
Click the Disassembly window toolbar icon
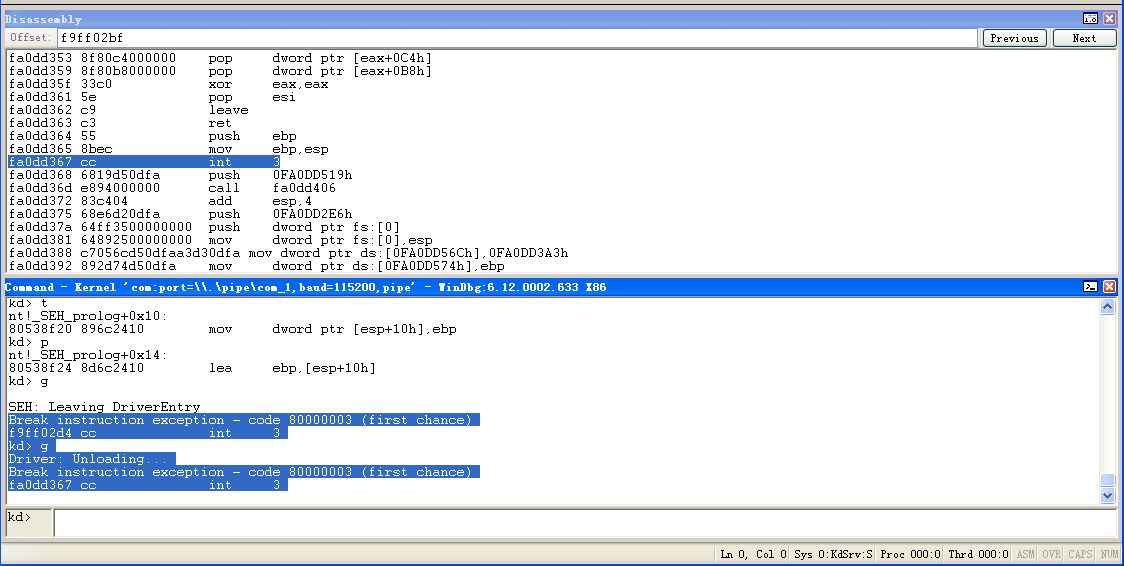[1090, 19]
